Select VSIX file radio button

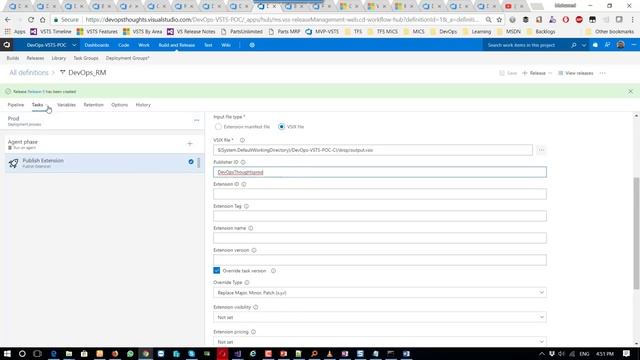[x=281, y=127]
